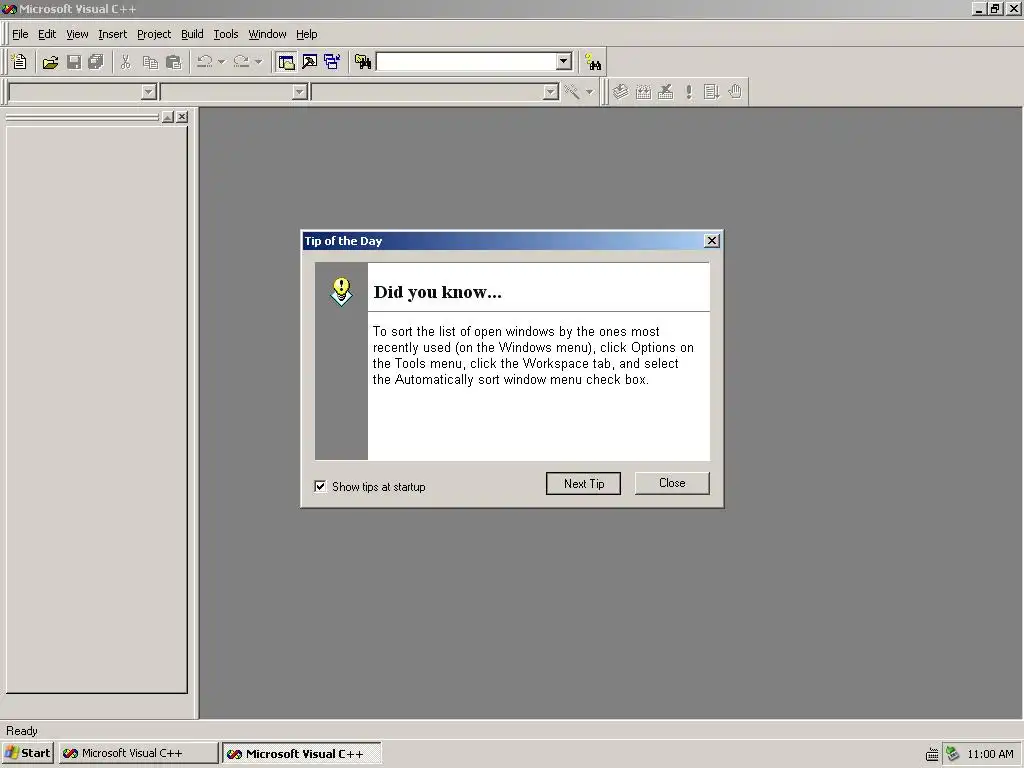Screen dimensions: 1024x768
Task: Click the Next Tip button
Action: [x=583, y=483]
